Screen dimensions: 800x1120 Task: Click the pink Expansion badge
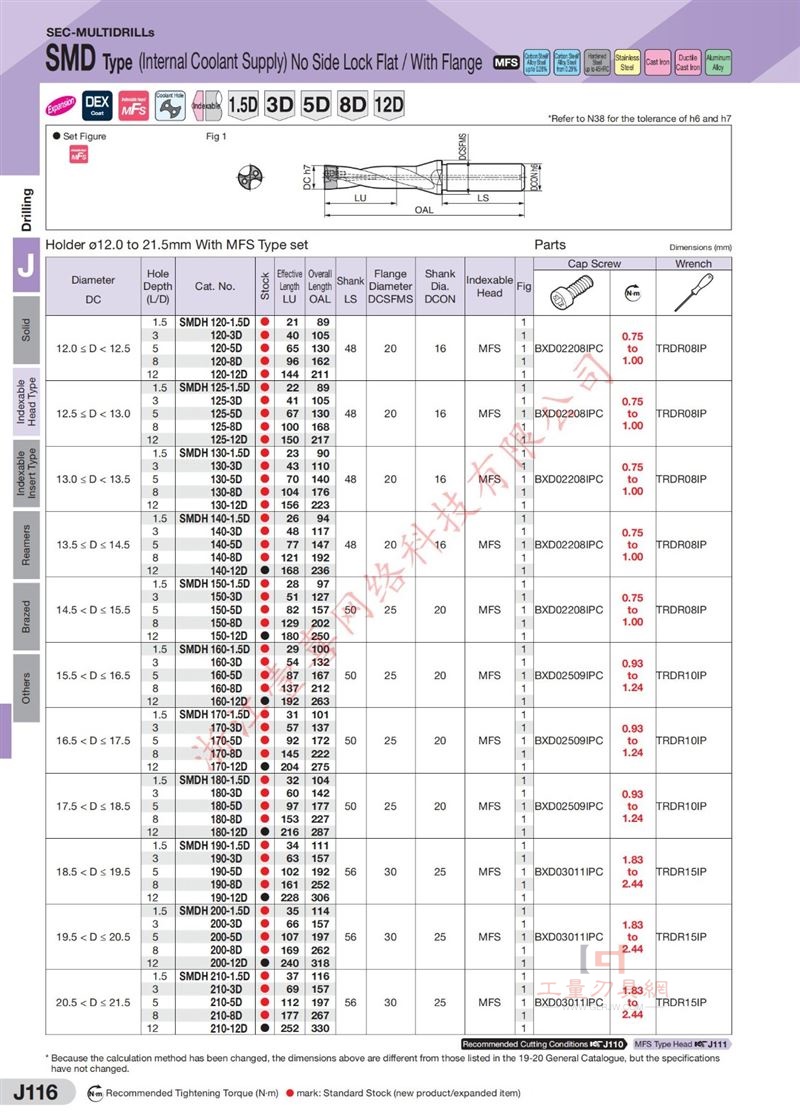click(x=61, y=106)
